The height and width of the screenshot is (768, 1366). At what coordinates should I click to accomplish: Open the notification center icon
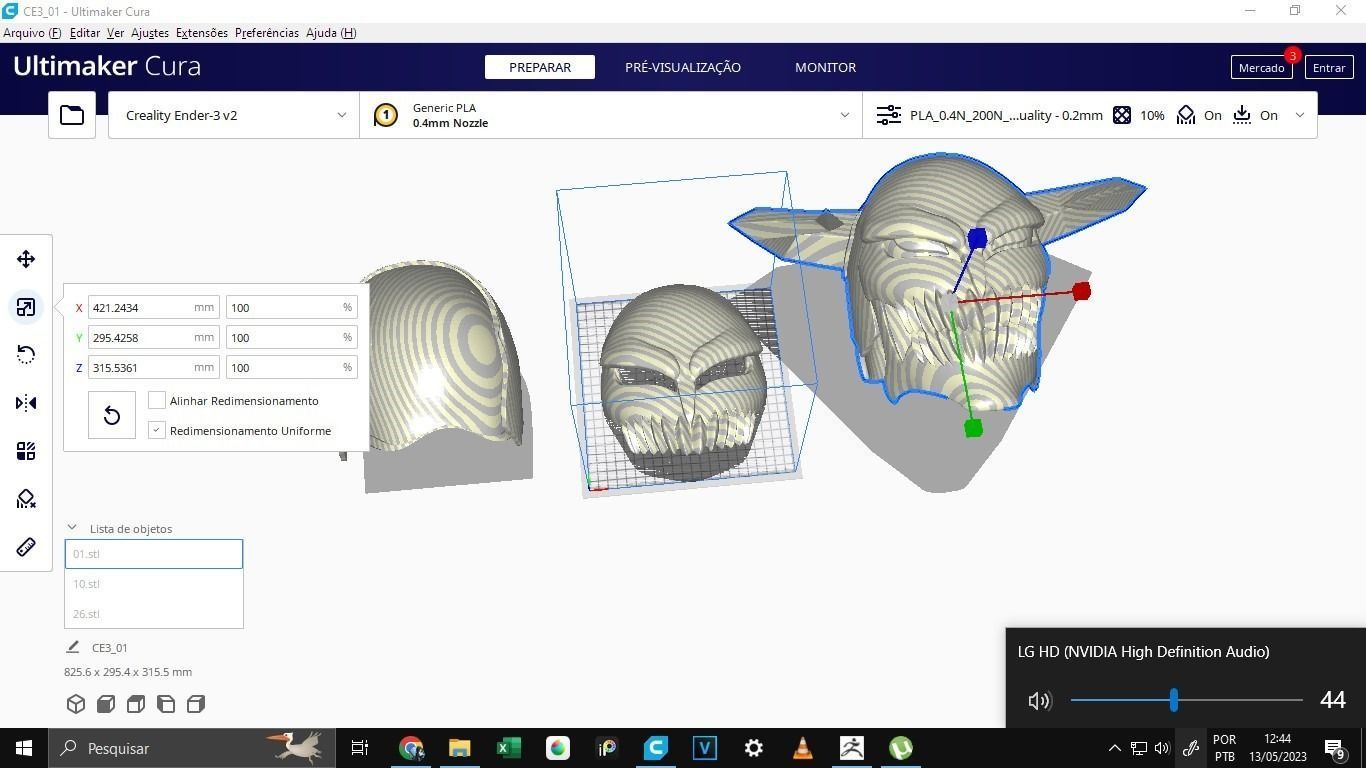point(1334,748)
